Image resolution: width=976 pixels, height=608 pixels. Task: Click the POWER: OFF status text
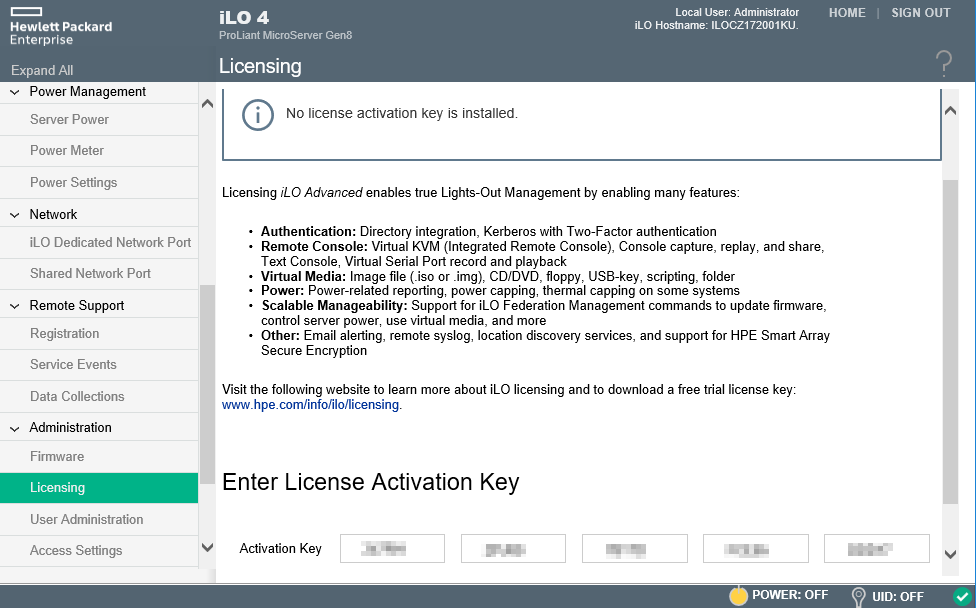click(x=790, y=595)
